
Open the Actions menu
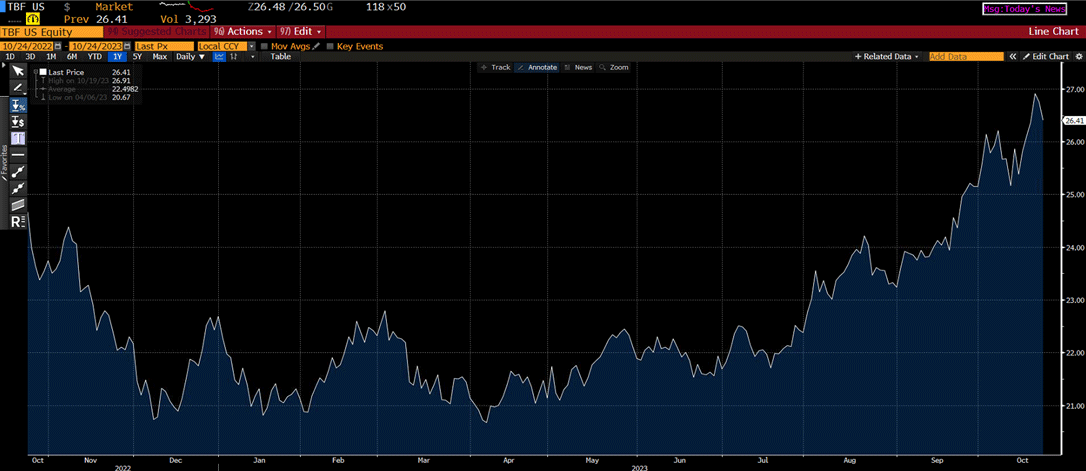[x=242, y=32]
